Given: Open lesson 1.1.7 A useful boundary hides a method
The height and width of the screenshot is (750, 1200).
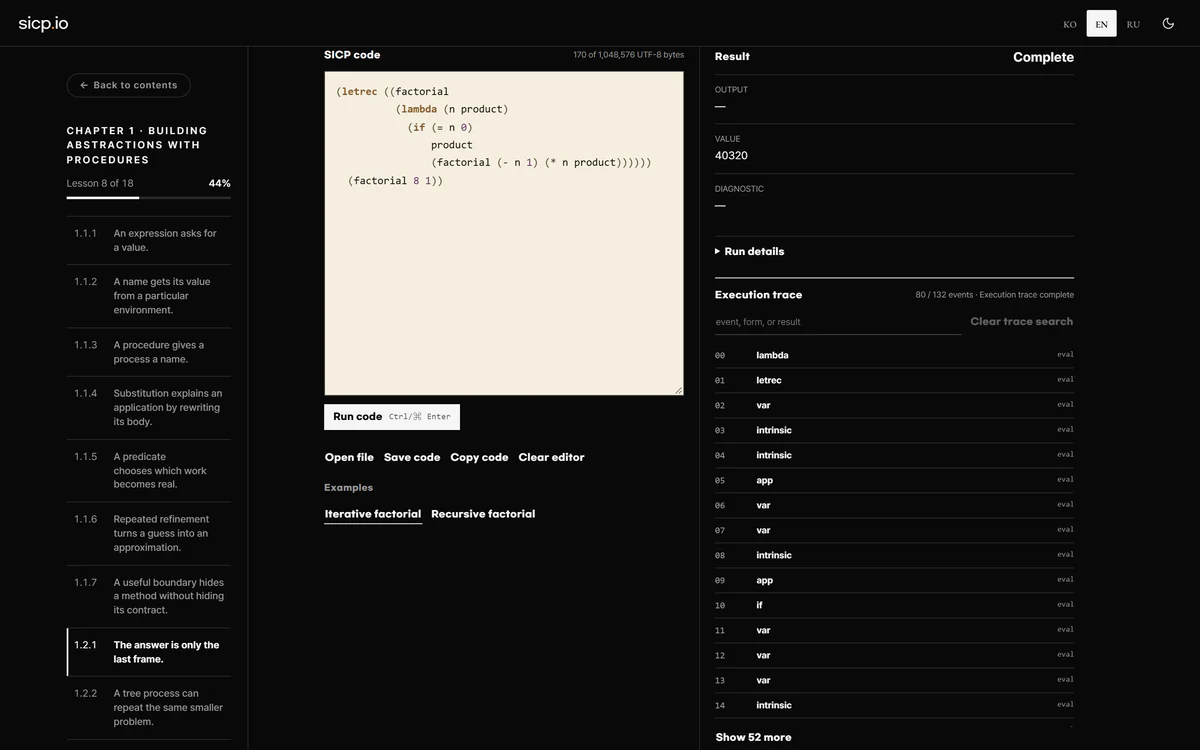Looking at the screenshot, I should [x=149, y=596].
